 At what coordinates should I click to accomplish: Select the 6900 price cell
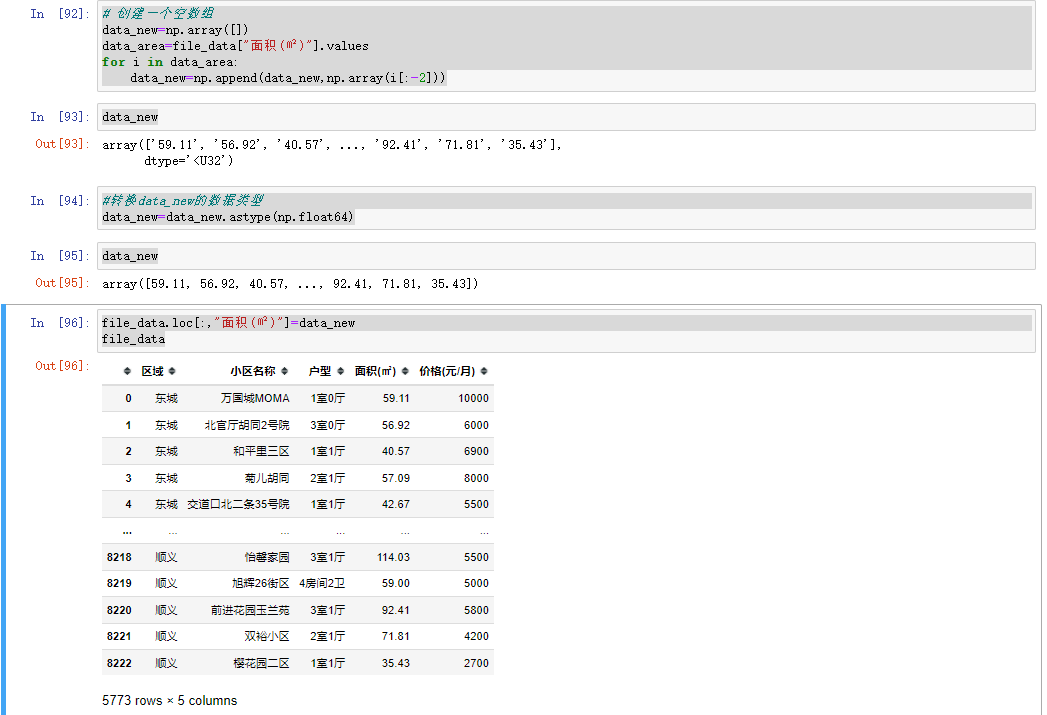click(476, 451)
